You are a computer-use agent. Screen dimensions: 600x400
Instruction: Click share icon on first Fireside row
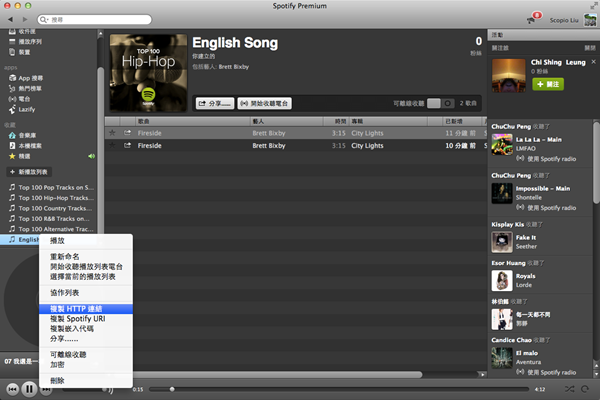pos(127,133)
